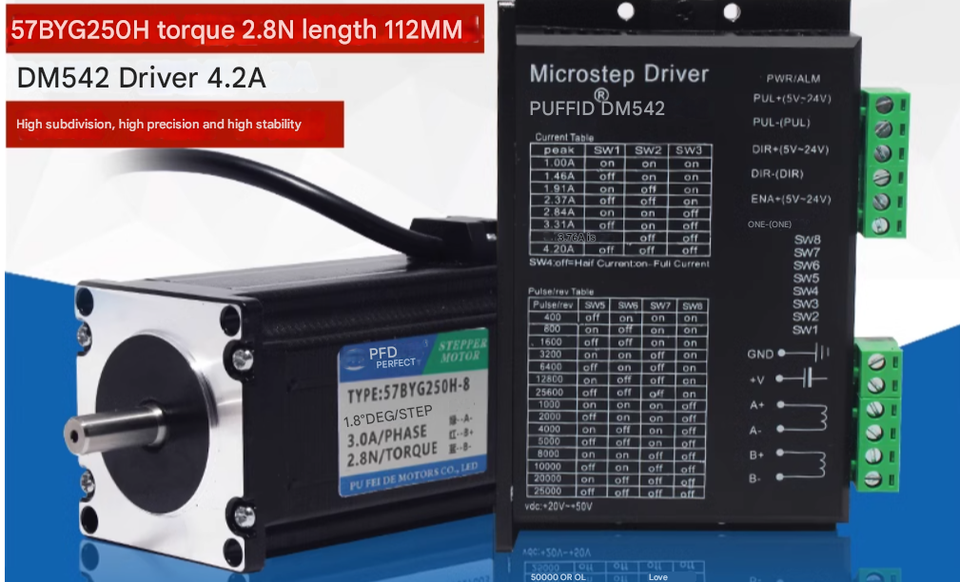Click the "6400" pulse/rev value
Viewport: 960px width, 582px height.
(x=550, y=367)
